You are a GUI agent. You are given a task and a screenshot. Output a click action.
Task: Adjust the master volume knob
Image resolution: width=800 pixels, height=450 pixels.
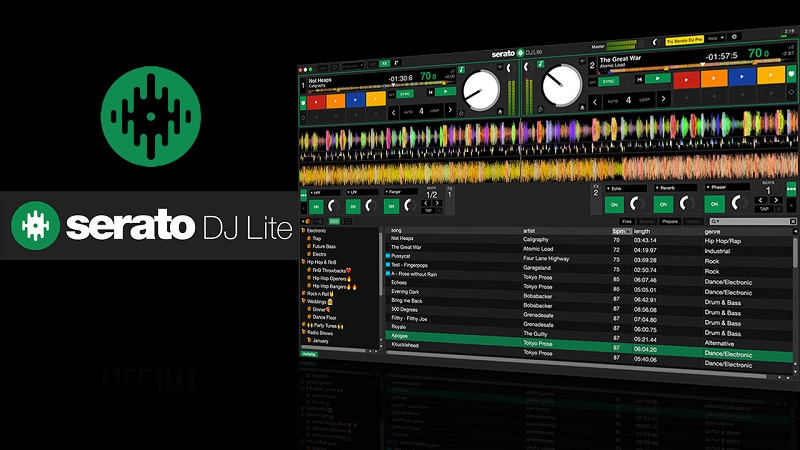[656, 42]
